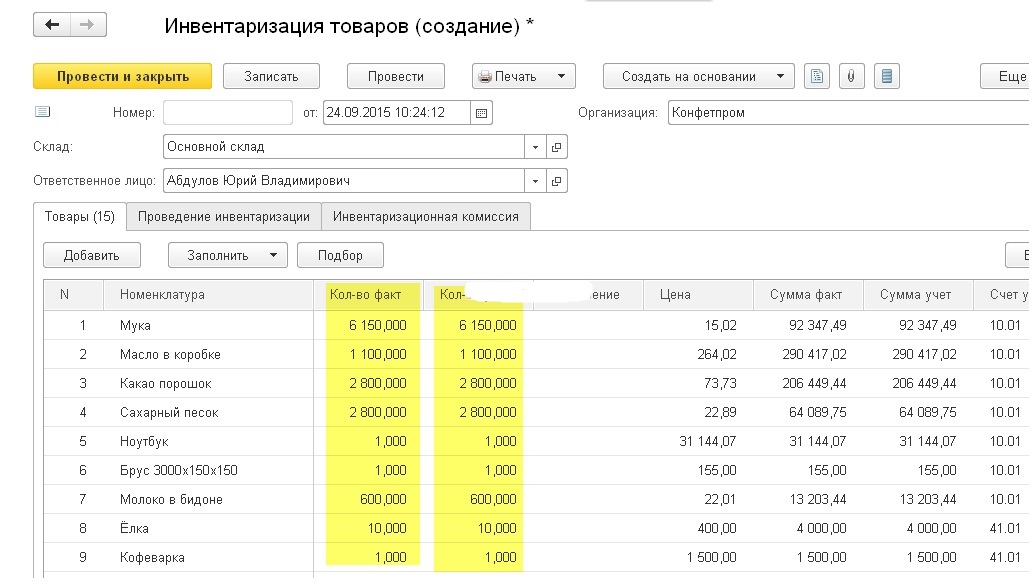Click the Организация field Конфетпром
Screen dimensions: 1036x587
[x=848, y=112]
